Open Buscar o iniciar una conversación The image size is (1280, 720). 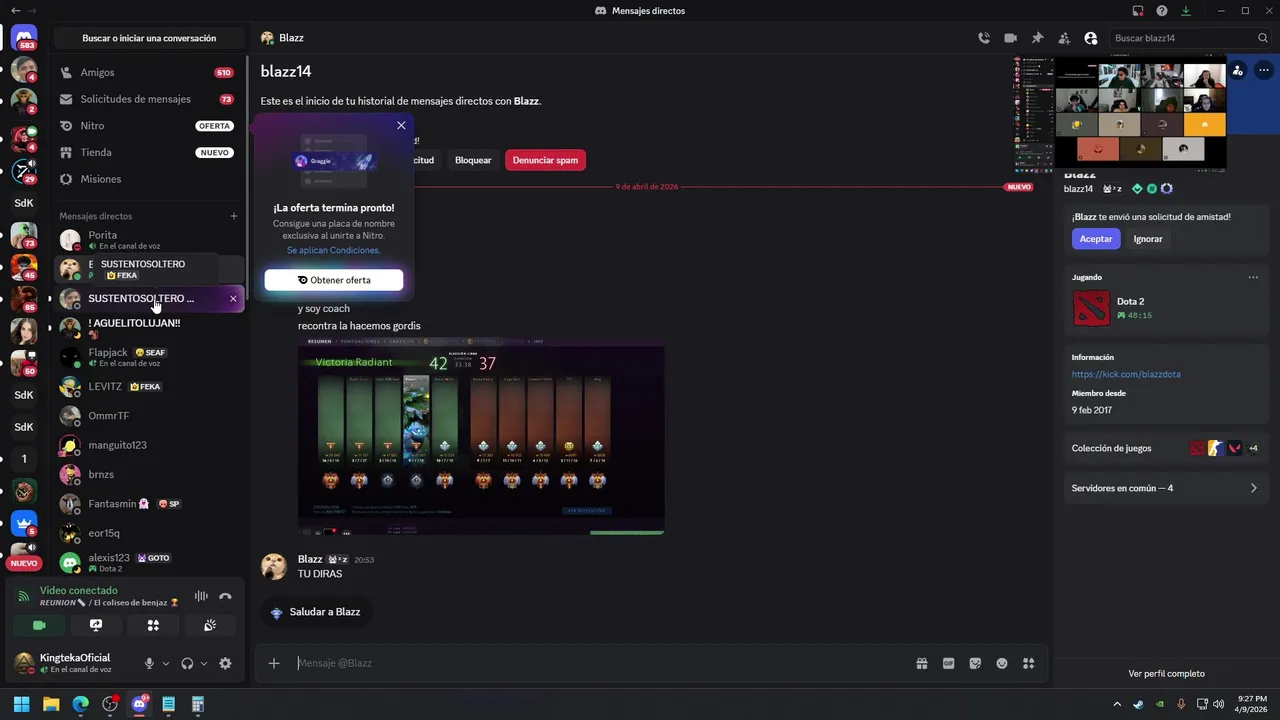coord(149,38)
